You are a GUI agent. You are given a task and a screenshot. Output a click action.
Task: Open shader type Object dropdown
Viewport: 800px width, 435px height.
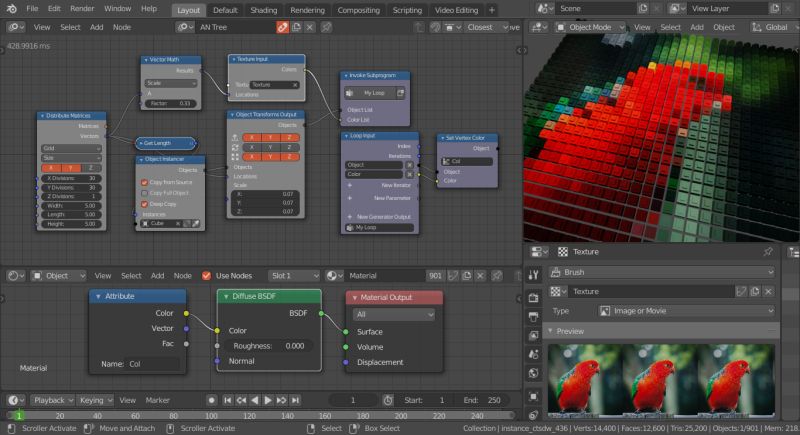58,275
